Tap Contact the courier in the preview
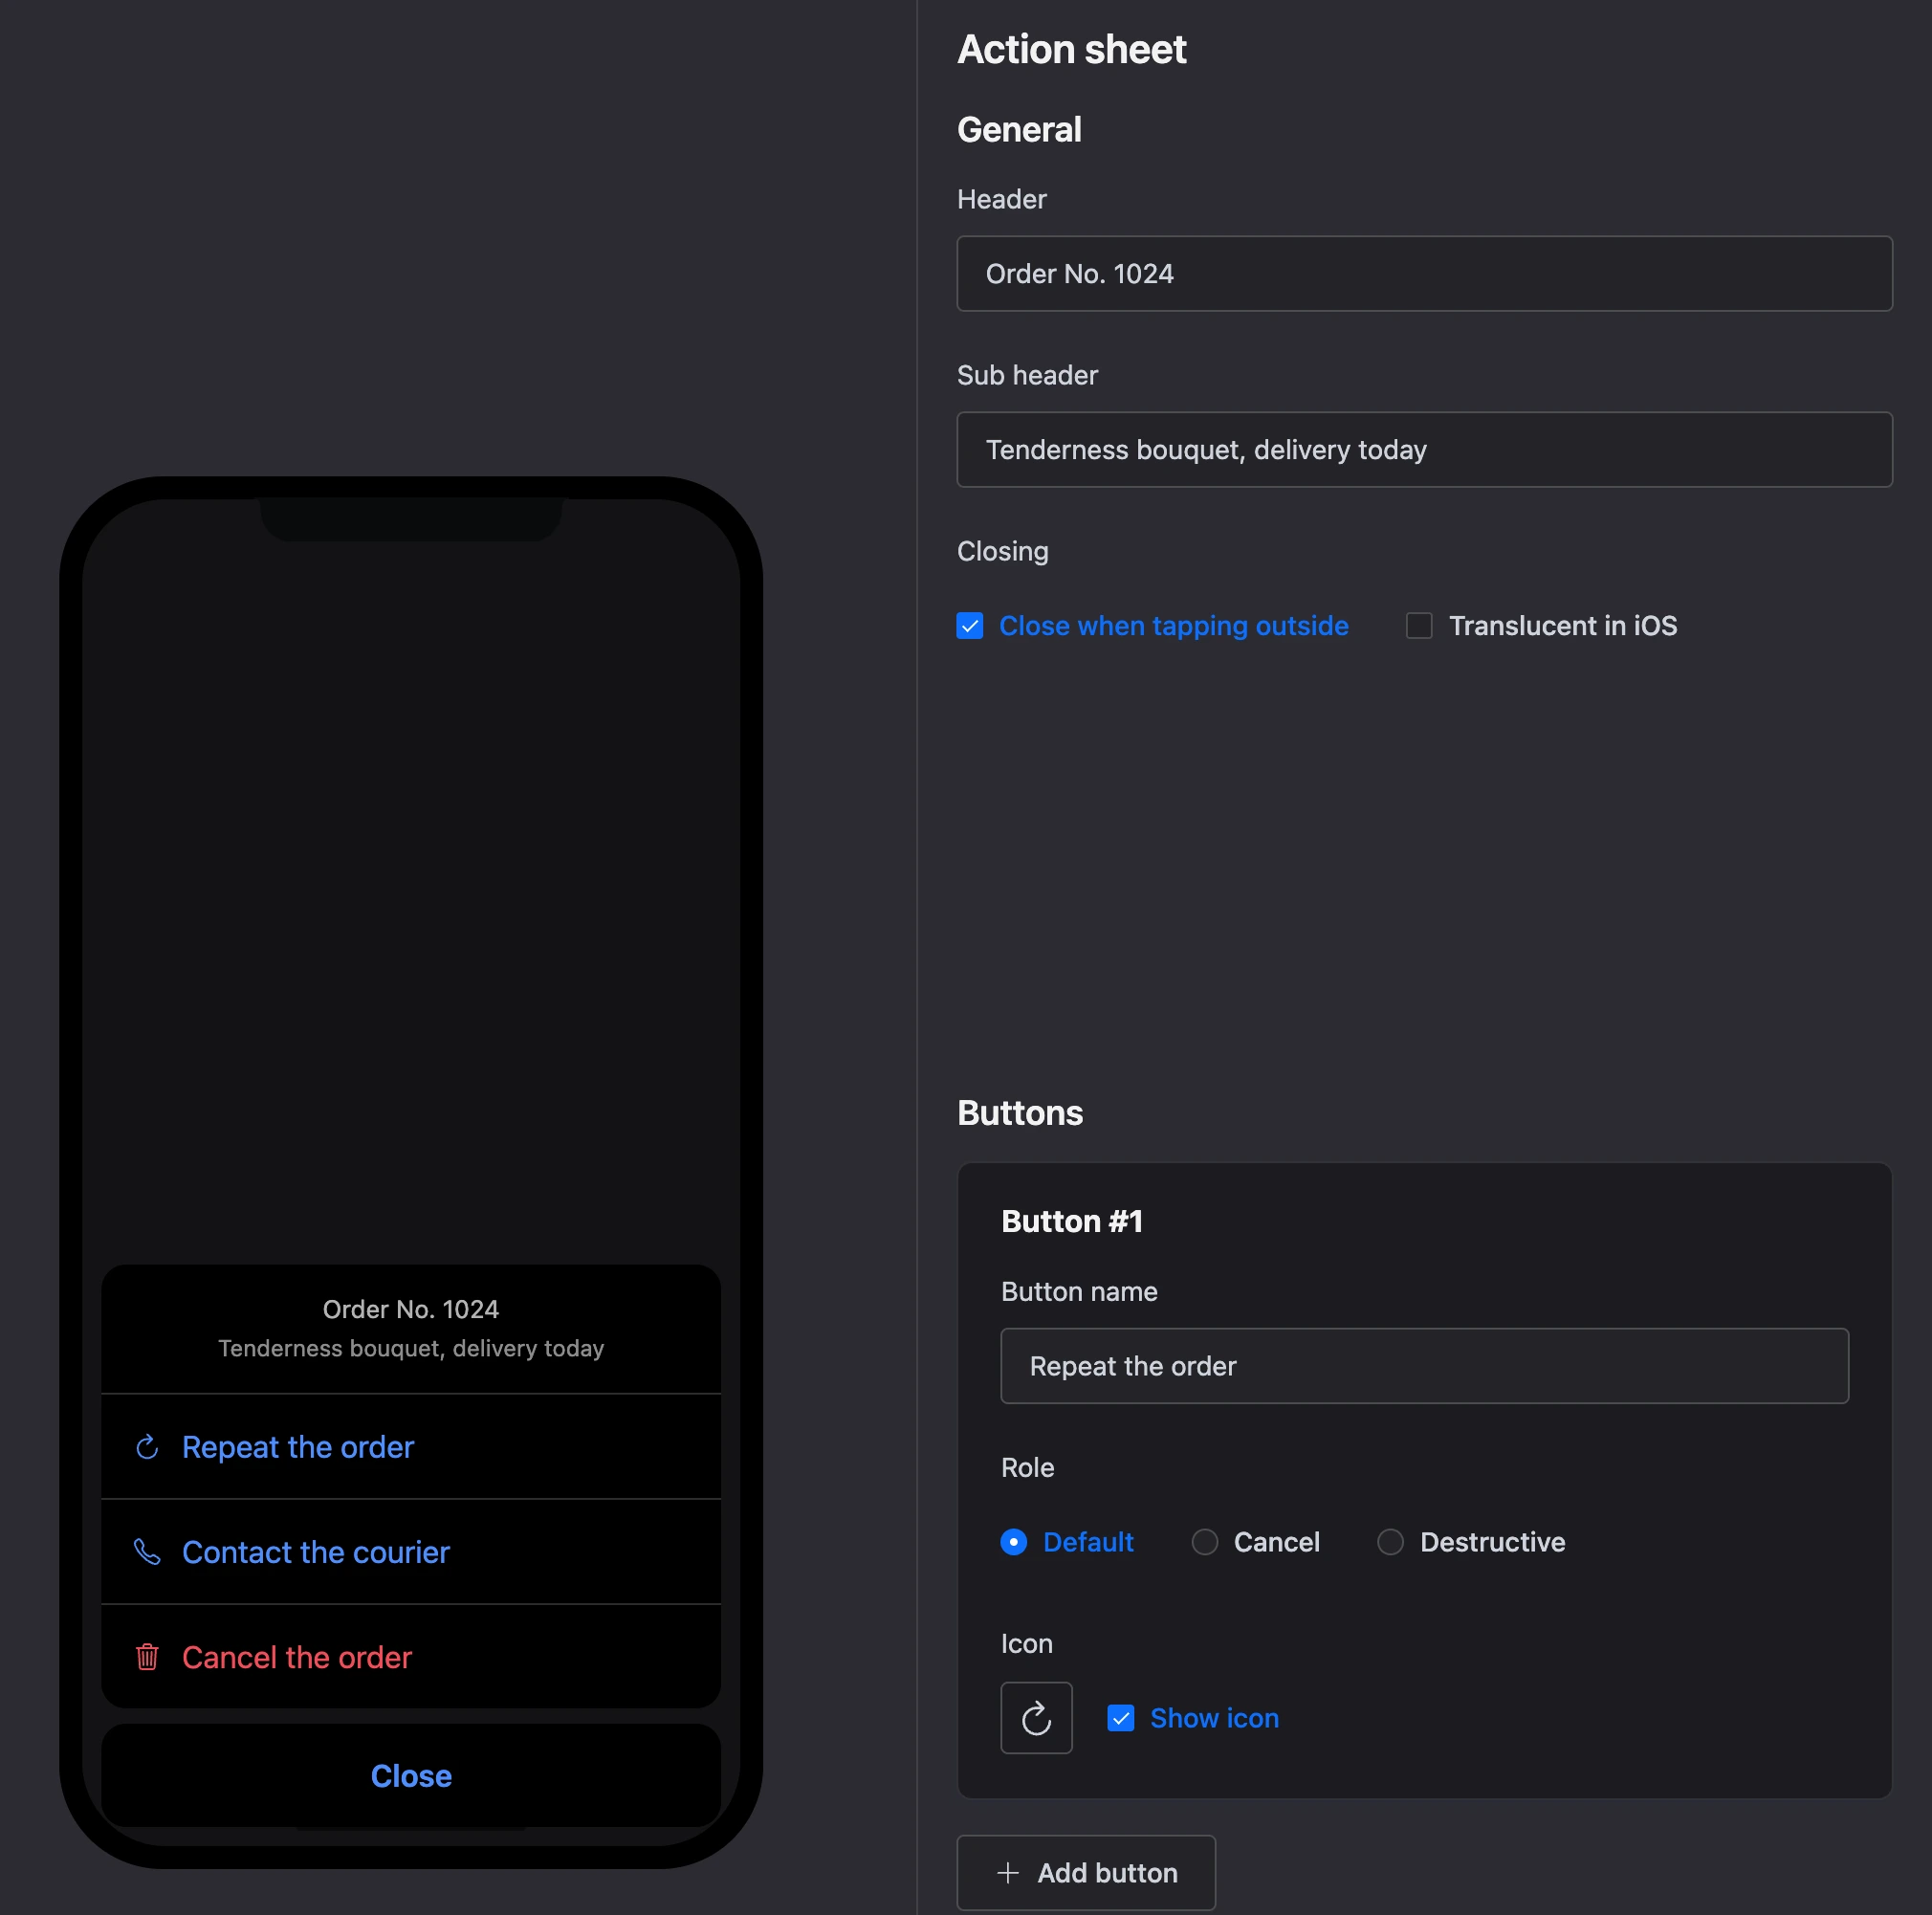The image size is (1932, 1915). pyautogui.click(x=411, y=1552)
